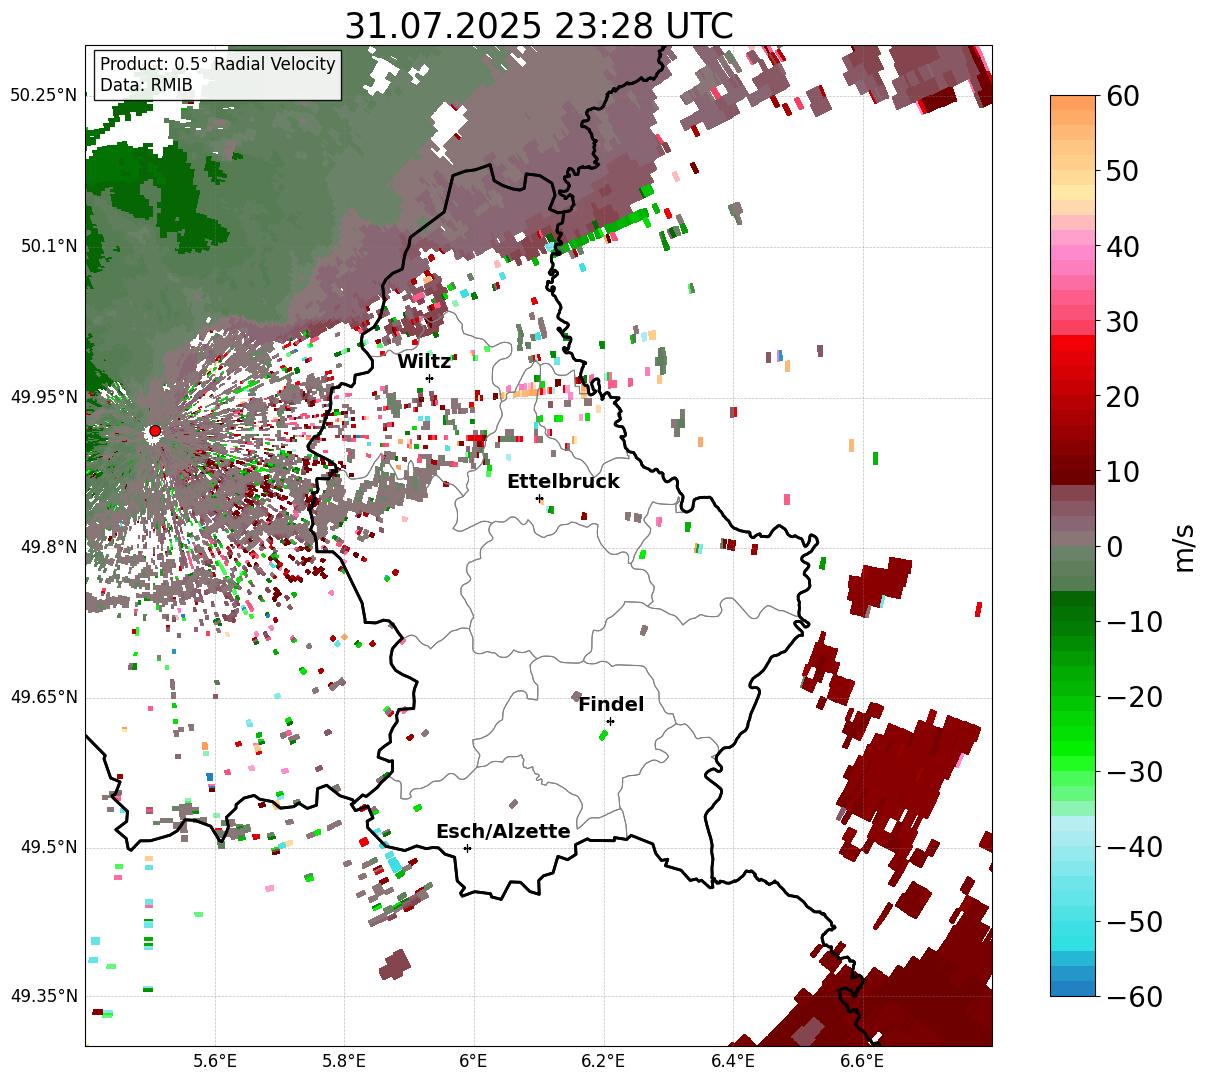Click the colorbar value −40
This screenshot has width=1207, height=1081.
point(1134,847)
